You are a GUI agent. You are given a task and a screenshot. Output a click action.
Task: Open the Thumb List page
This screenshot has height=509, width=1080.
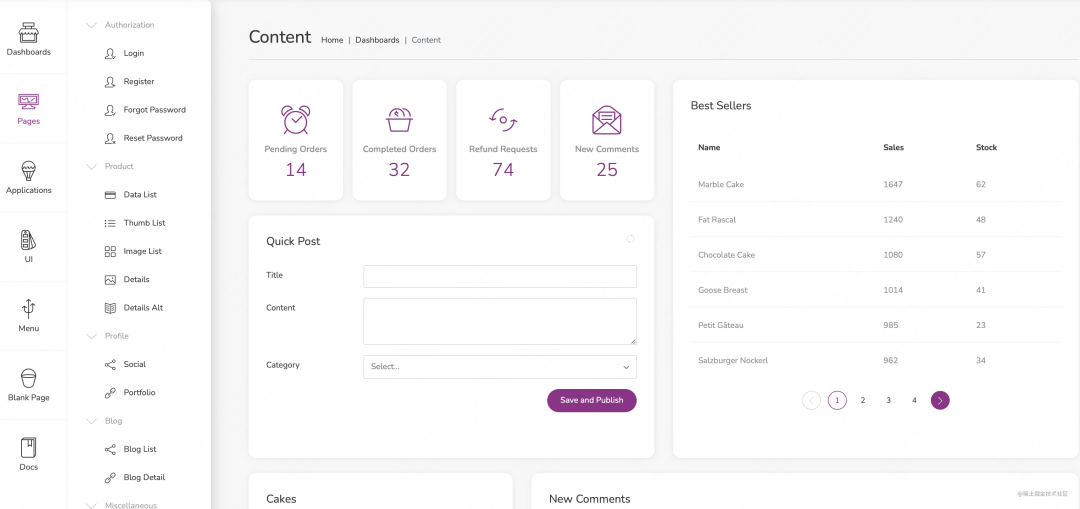pyautogui.click(x=145, y=223)
